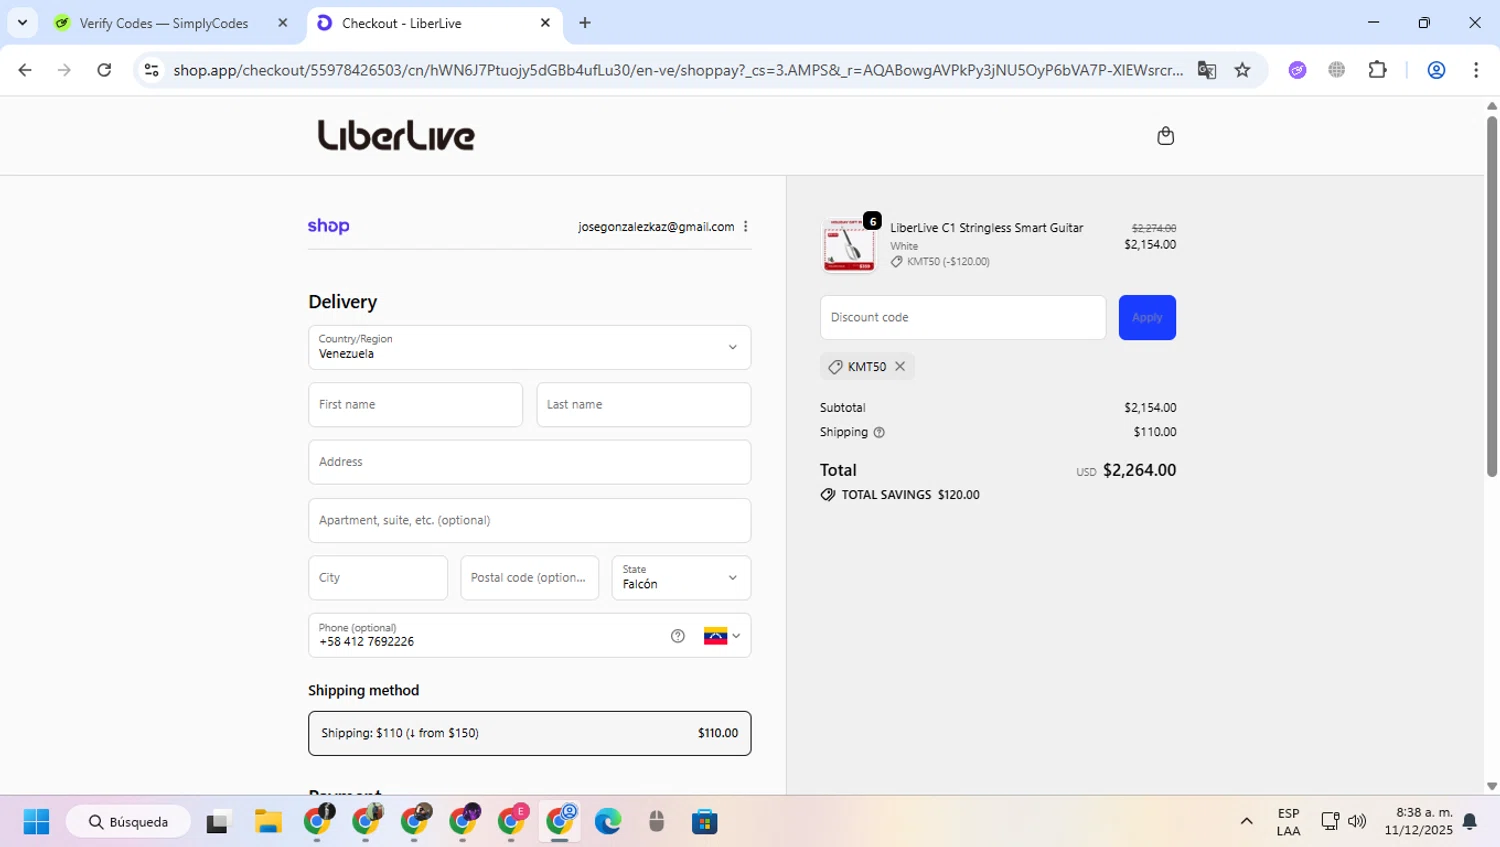Go forward in browser history

click(x=64, y=70)
